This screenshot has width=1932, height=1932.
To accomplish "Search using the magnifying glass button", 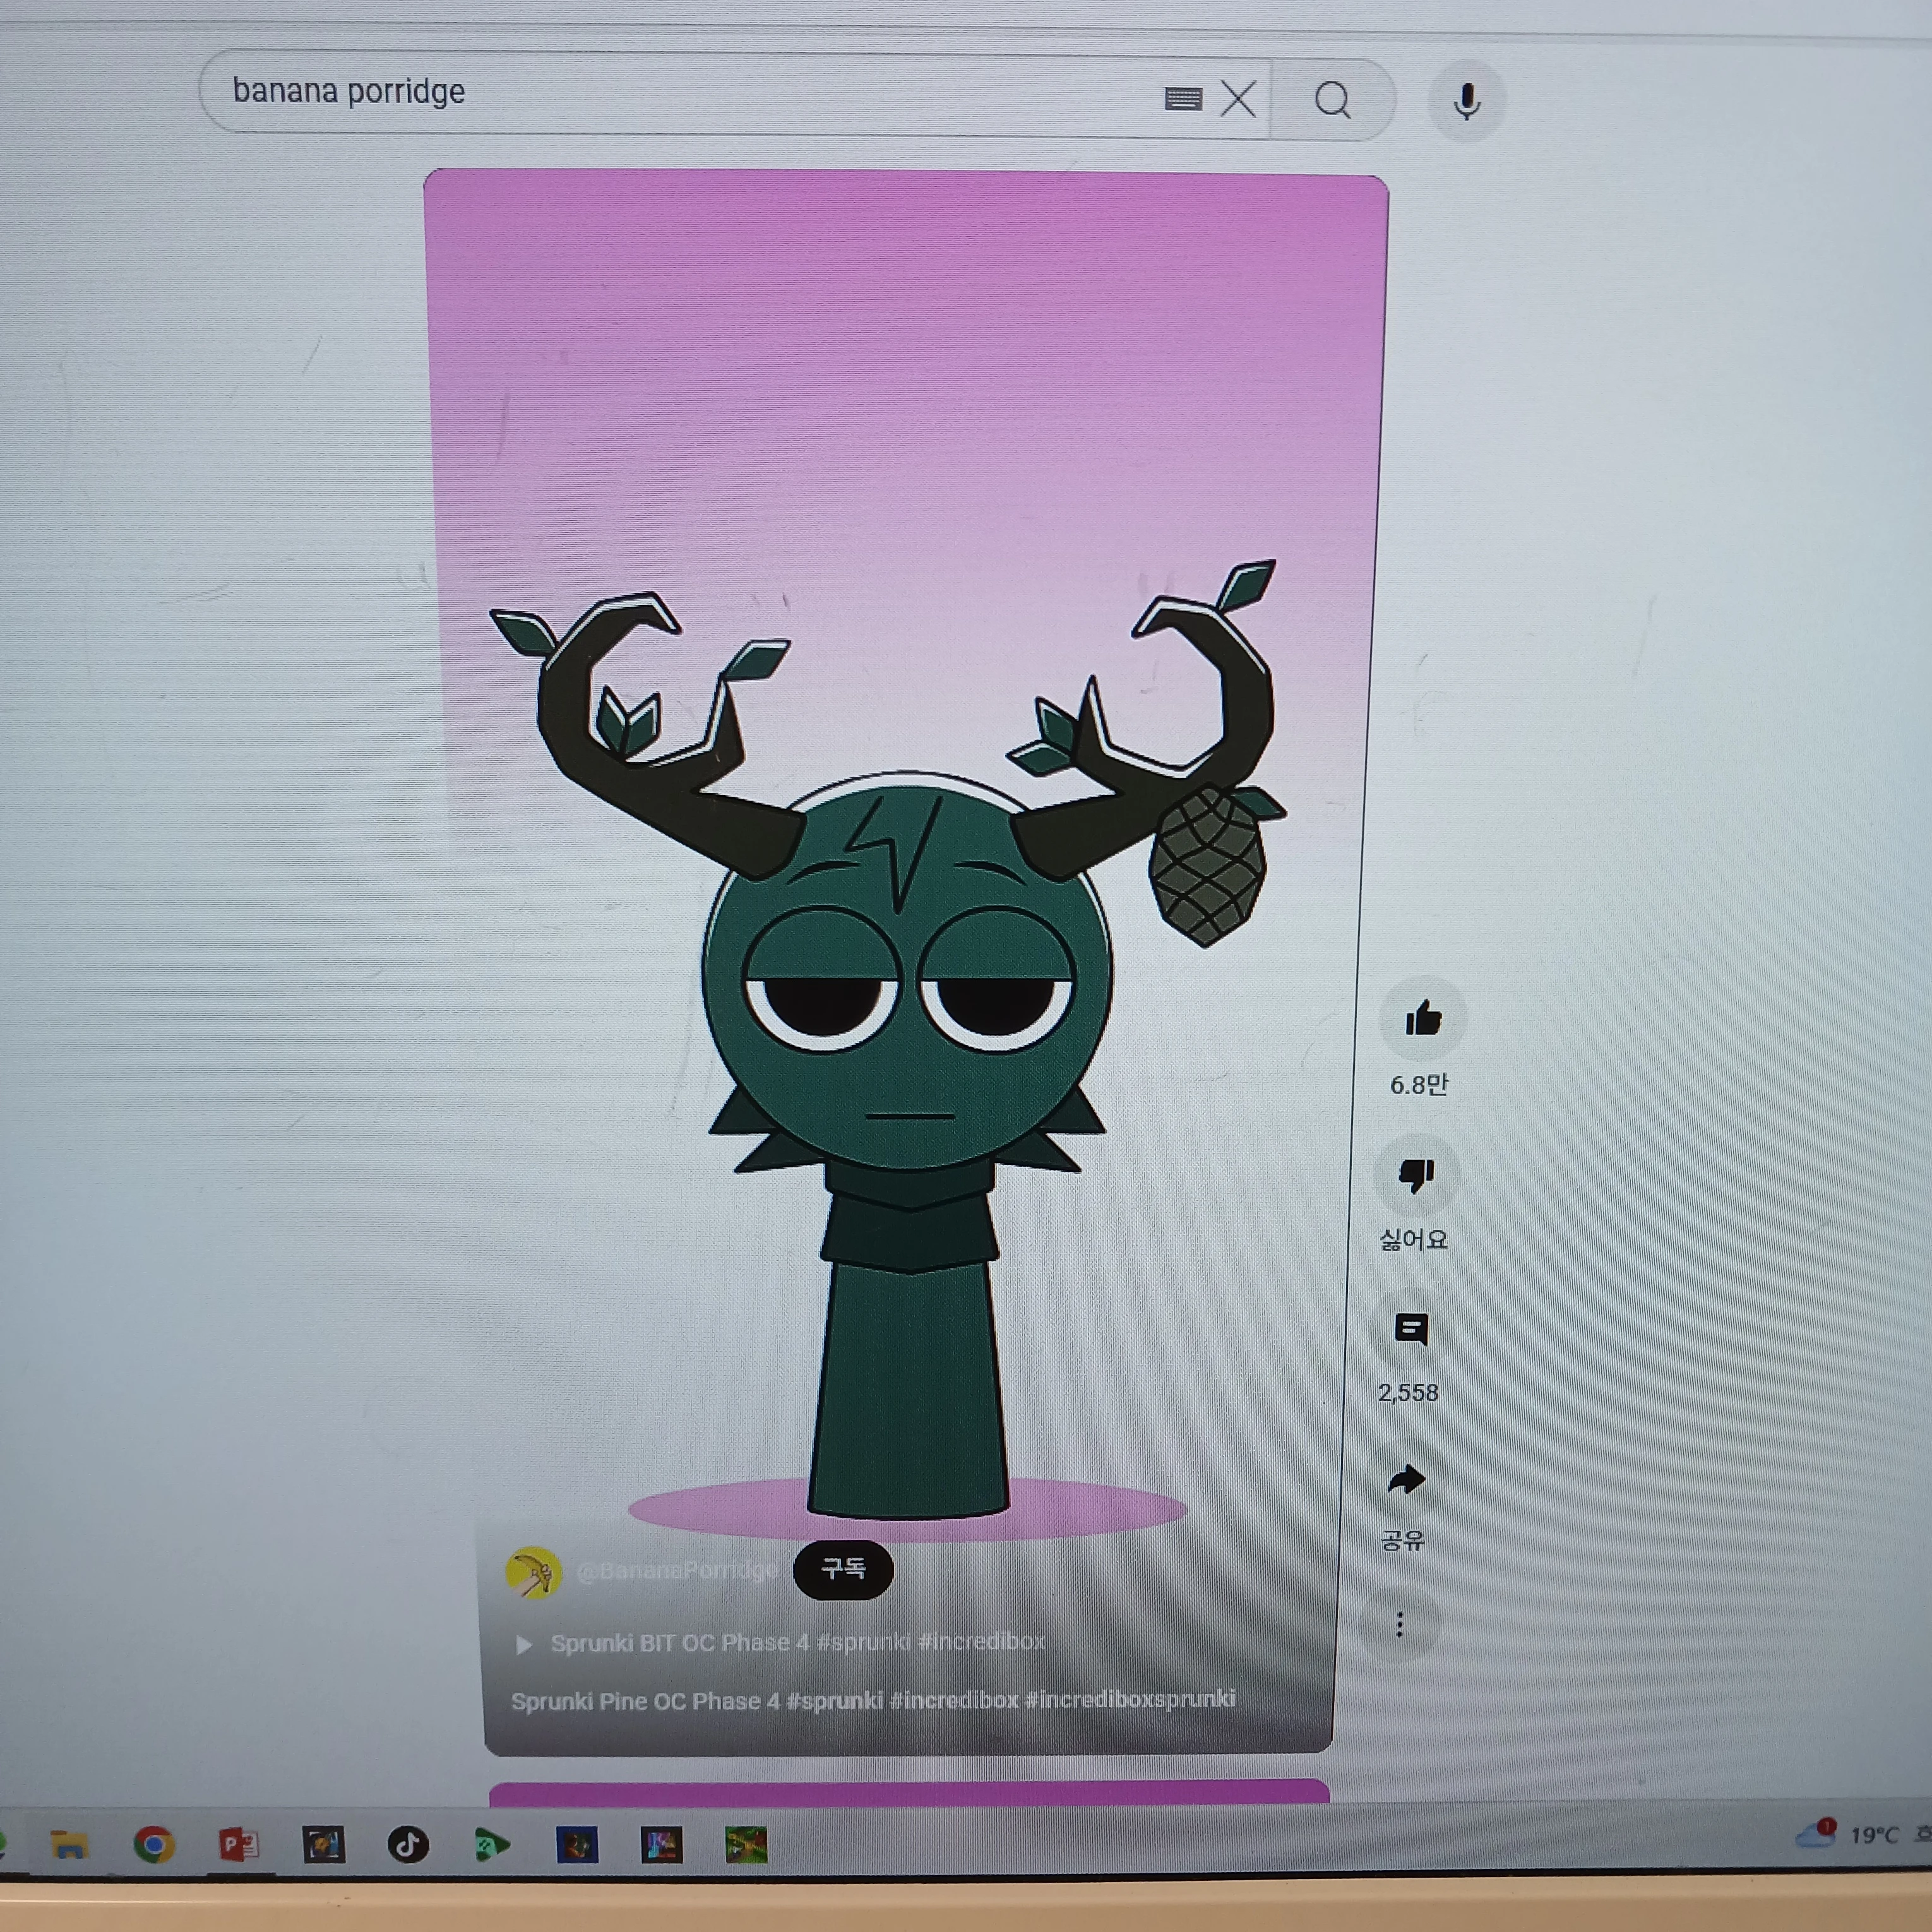I will pos(1333,100).
